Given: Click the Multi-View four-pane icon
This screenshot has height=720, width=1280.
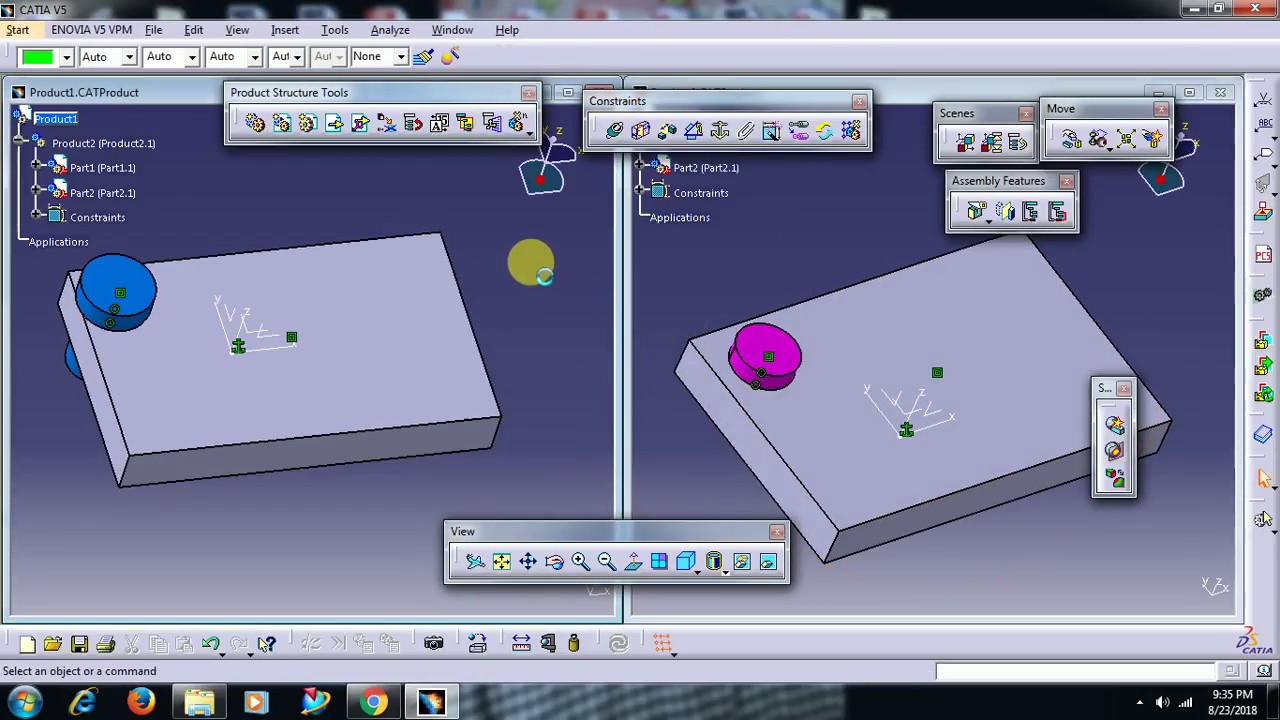Looking at the screenshot, I should pos(659,562).
